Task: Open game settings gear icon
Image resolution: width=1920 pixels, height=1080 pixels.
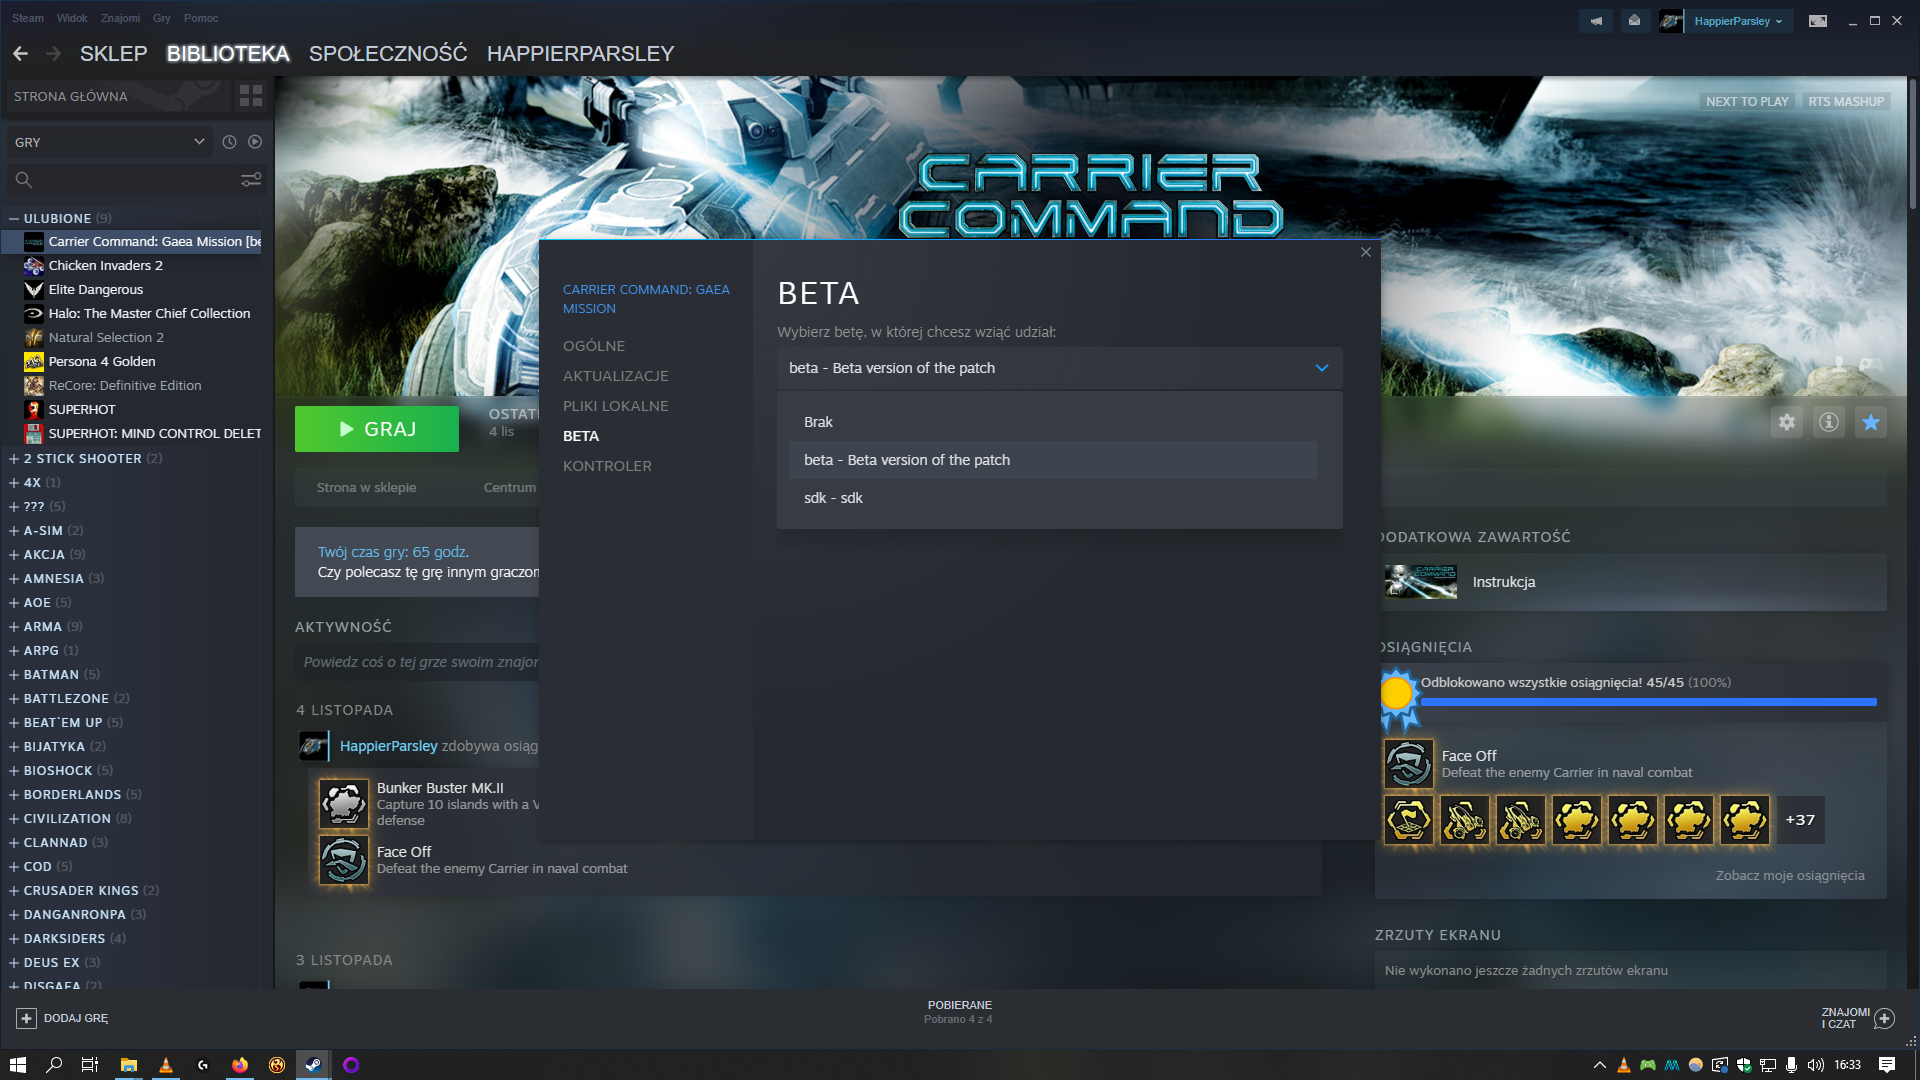Action: coord(1786,422)
